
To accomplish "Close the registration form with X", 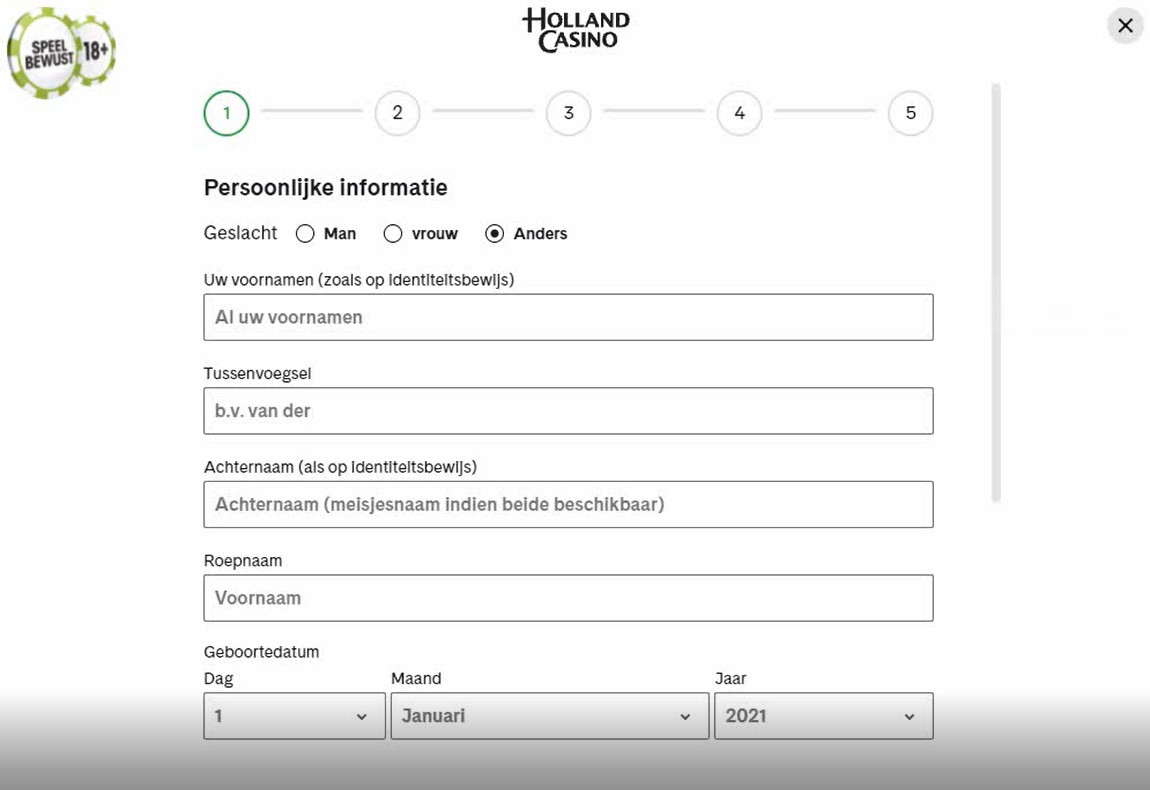I will (x=1125, y=26).
